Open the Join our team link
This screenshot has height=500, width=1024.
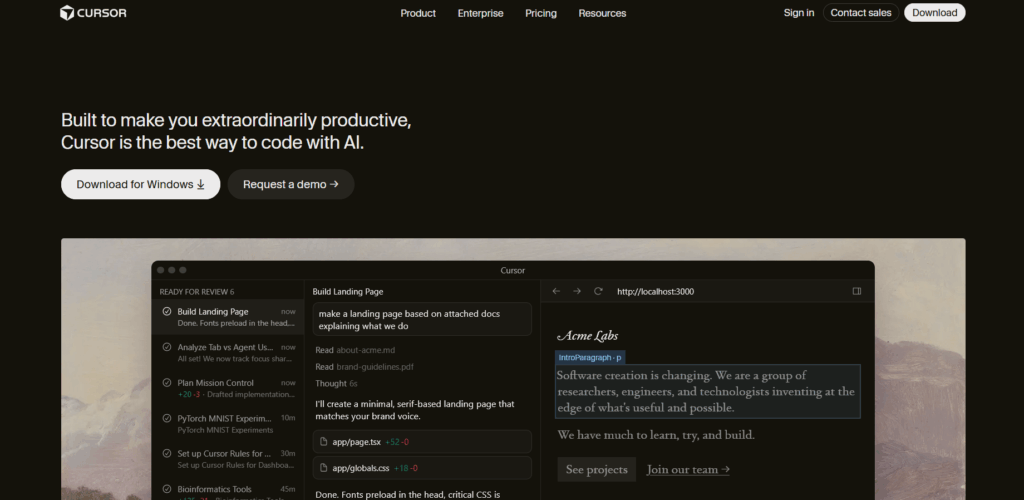pos(688,469)
